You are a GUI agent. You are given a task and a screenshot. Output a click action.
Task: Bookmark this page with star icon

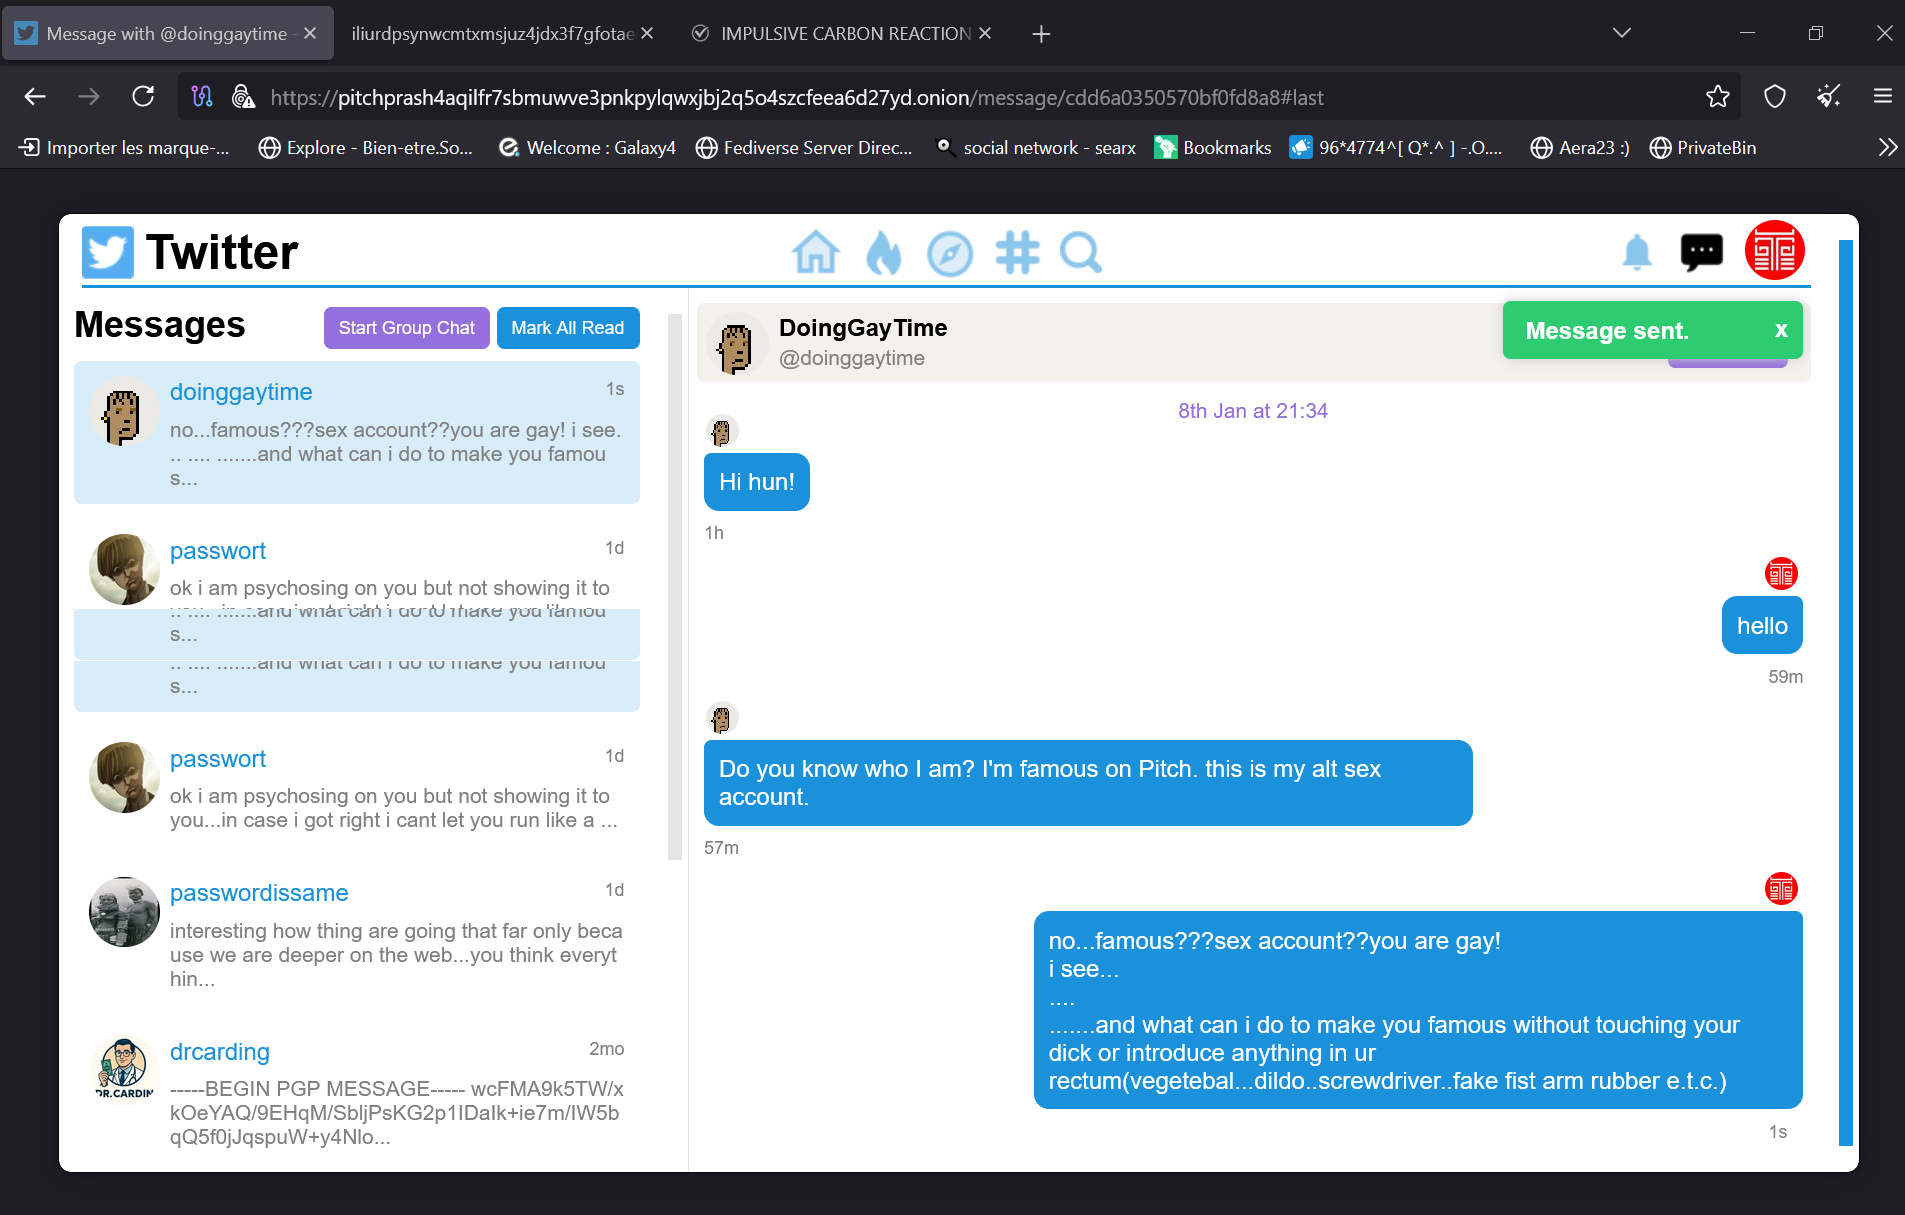coord(1718,96)
